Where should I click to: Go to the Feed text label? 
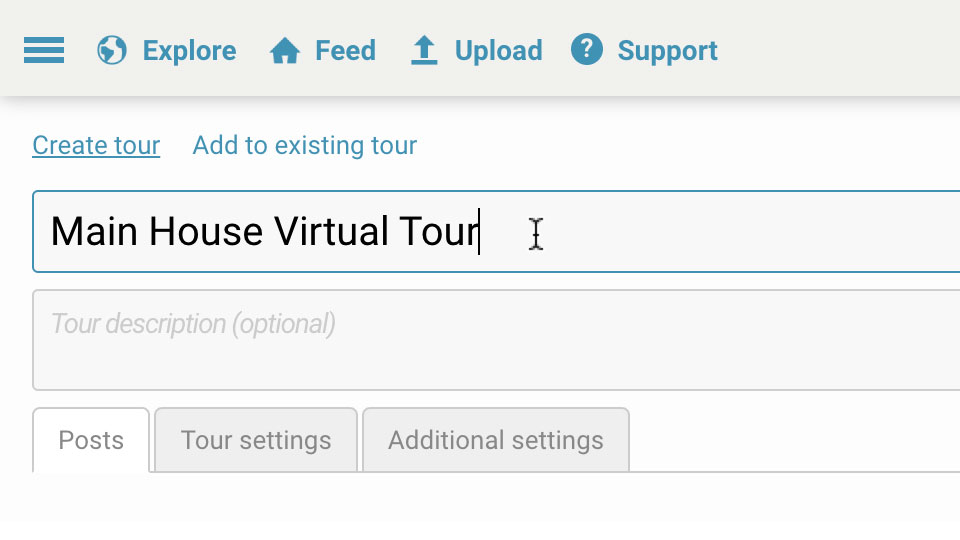tap(345, 50)
